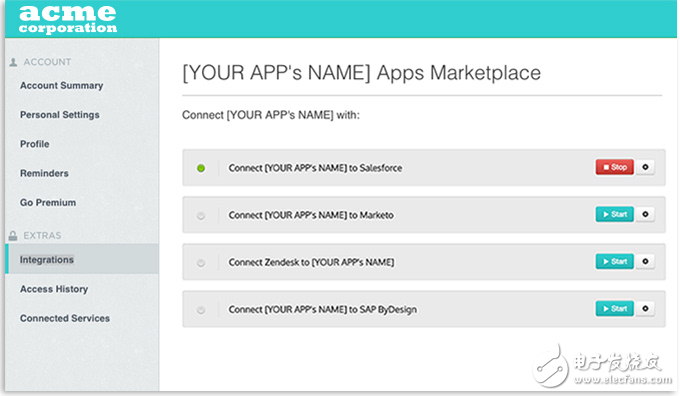Screen dimensions: 680x396
Task: Select Go Premium in the sidebar
Action: (x=48, y=203)
